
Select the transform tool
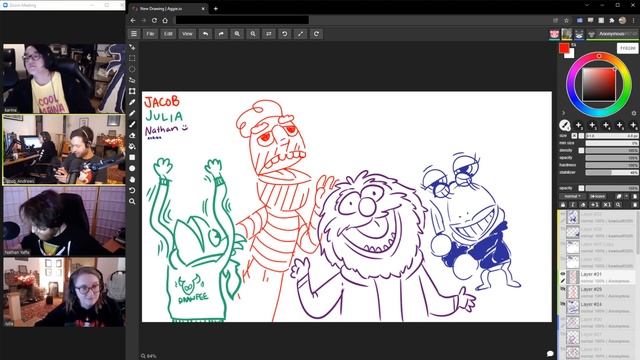tap(132, 91)
